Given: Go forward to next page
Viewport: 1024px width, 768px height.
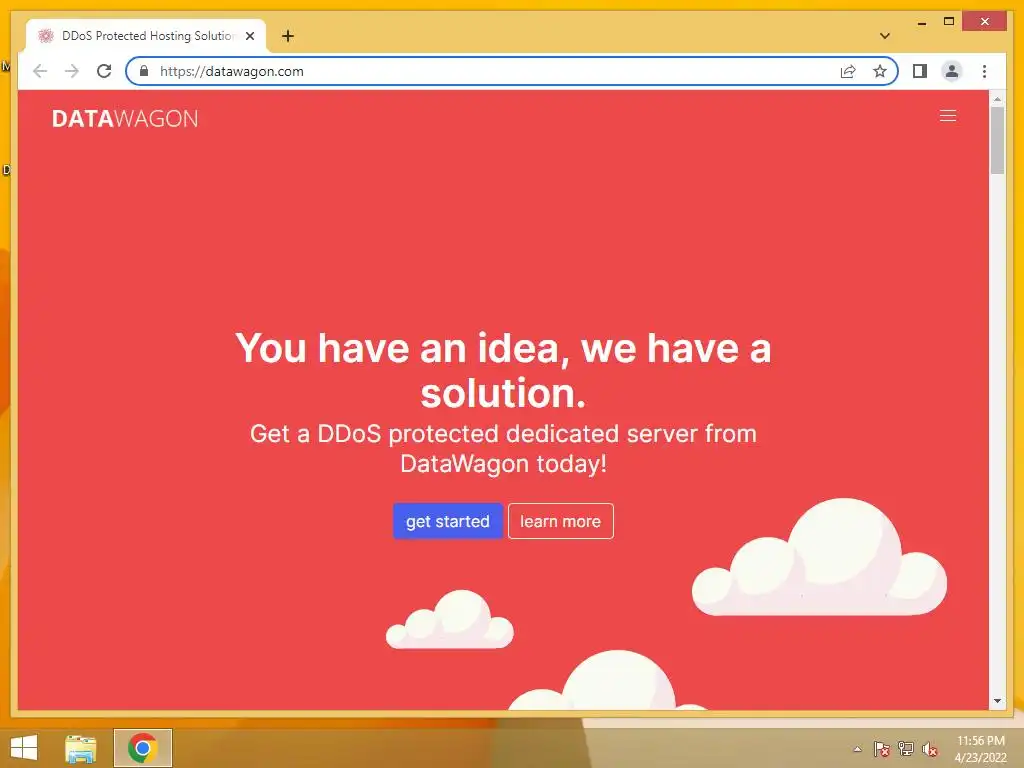Looking at the screenshot, I should [72, 71].
